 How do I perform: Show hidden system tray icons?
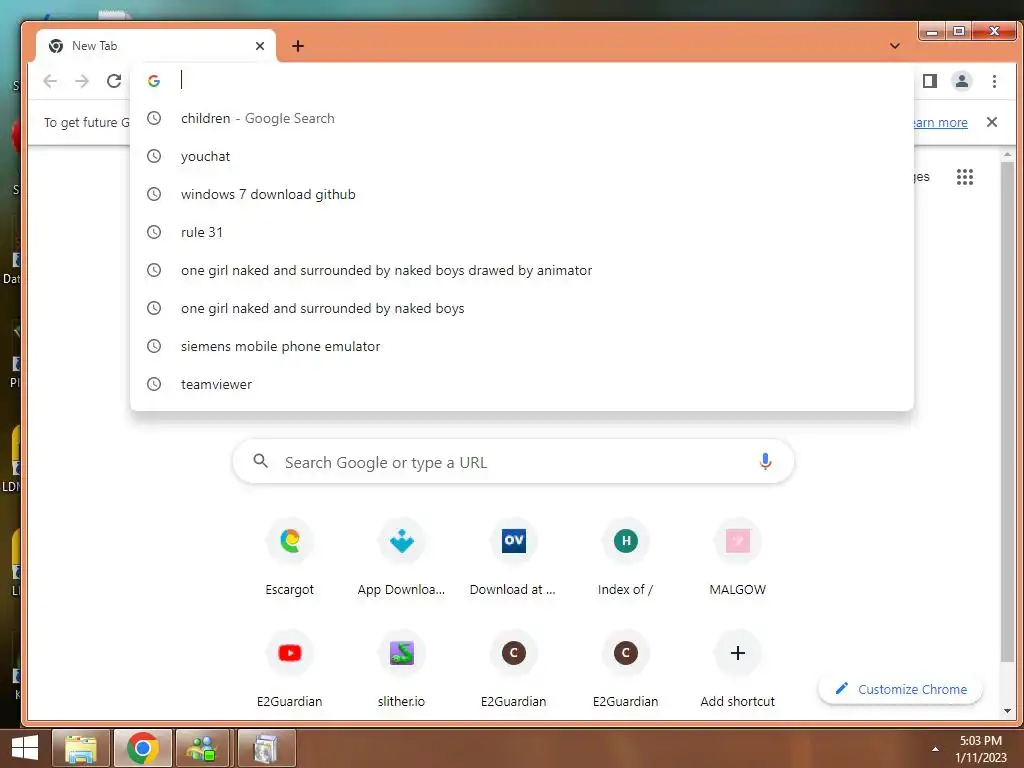pos(935,749)
